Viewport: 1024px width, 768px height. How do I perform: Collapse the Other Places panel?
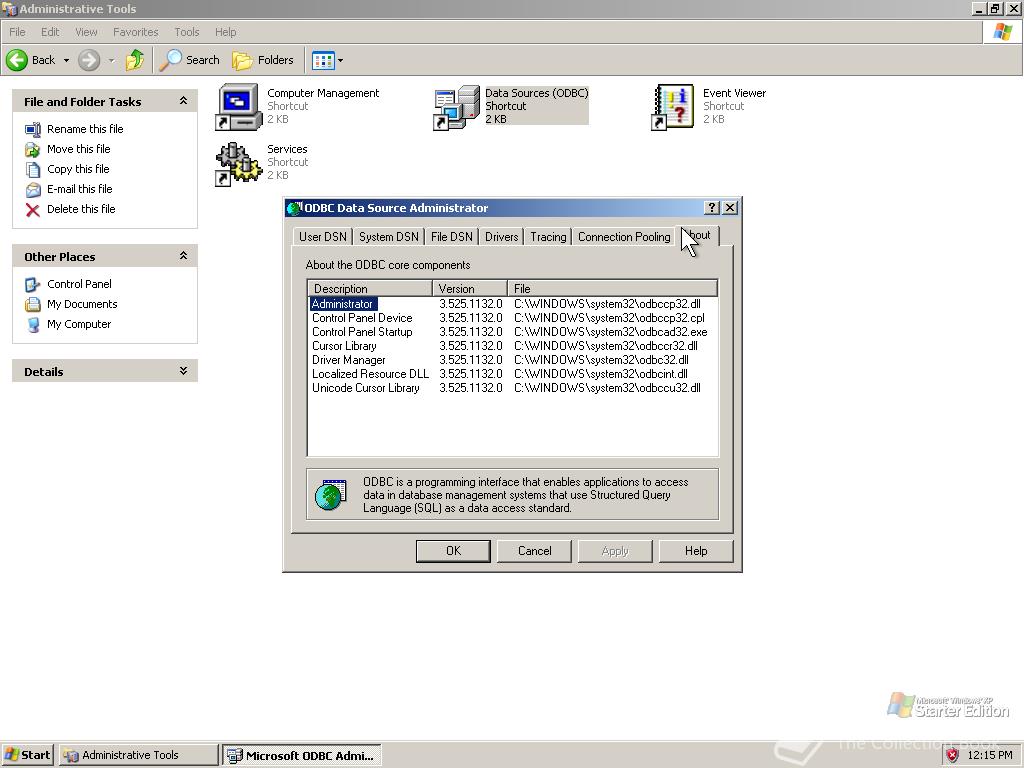click(x=184, y=255)
